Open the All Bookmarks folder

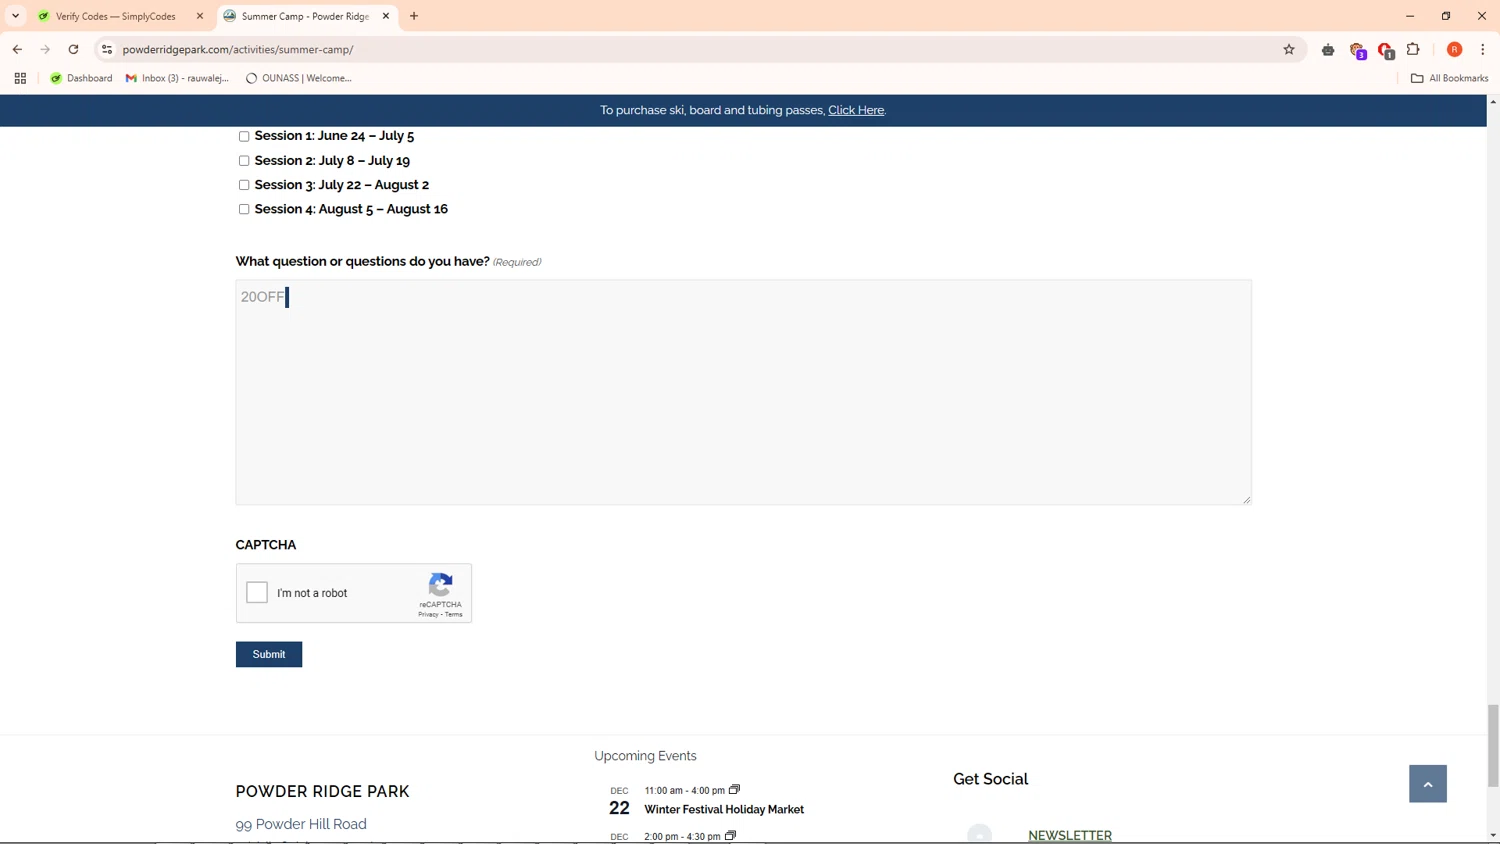tap(1449, 78)
